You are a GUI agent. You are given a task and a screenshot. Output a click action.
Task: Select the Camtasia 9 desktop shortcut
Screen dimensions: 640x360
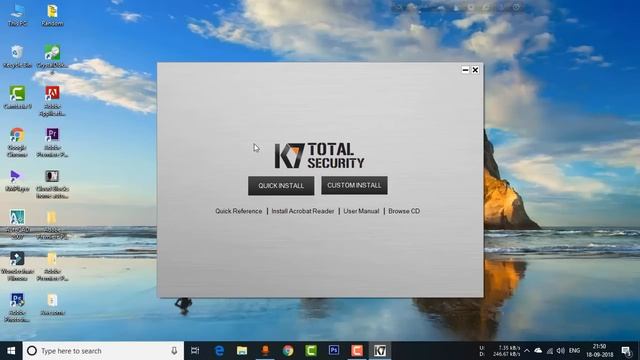(18, 98)
